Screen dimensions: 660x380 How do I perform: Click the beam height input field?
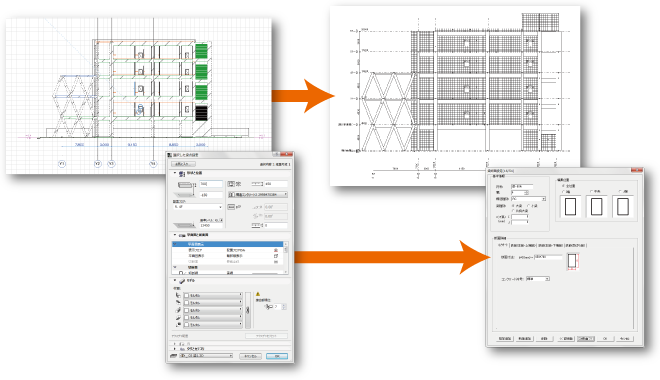pyautogui.click(x=210, y=184)
